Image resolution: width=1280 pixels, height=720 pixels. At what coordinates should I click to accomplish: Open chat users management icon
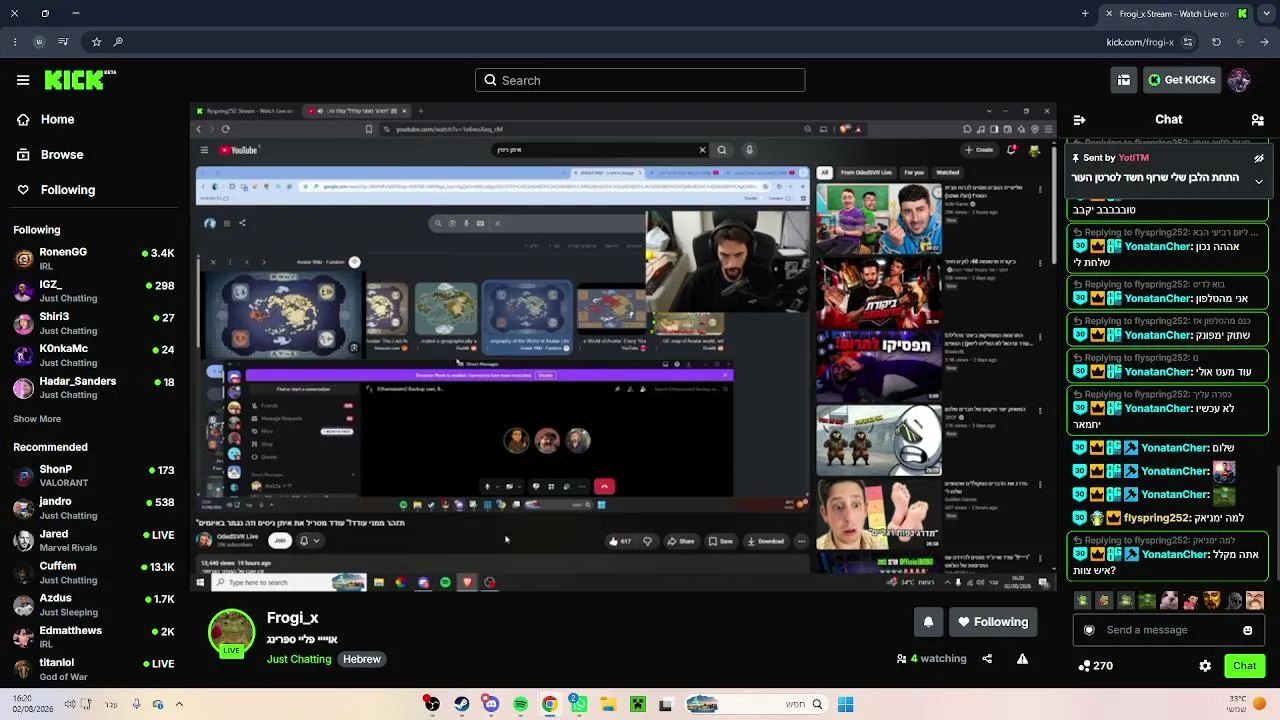pos(1257,120)
